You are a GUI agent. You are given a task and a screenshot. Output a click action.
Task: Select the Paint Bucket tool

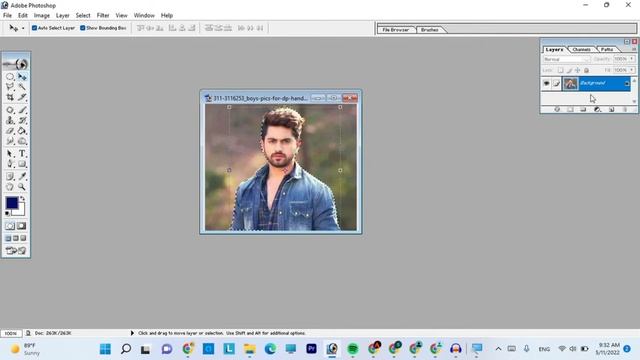click(22, 131)
